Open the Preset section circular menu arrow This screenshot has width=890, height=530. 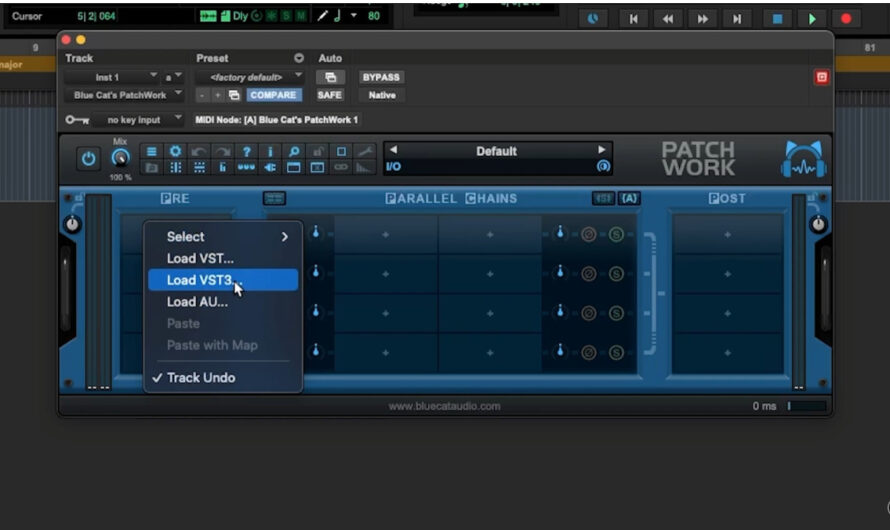299,58
